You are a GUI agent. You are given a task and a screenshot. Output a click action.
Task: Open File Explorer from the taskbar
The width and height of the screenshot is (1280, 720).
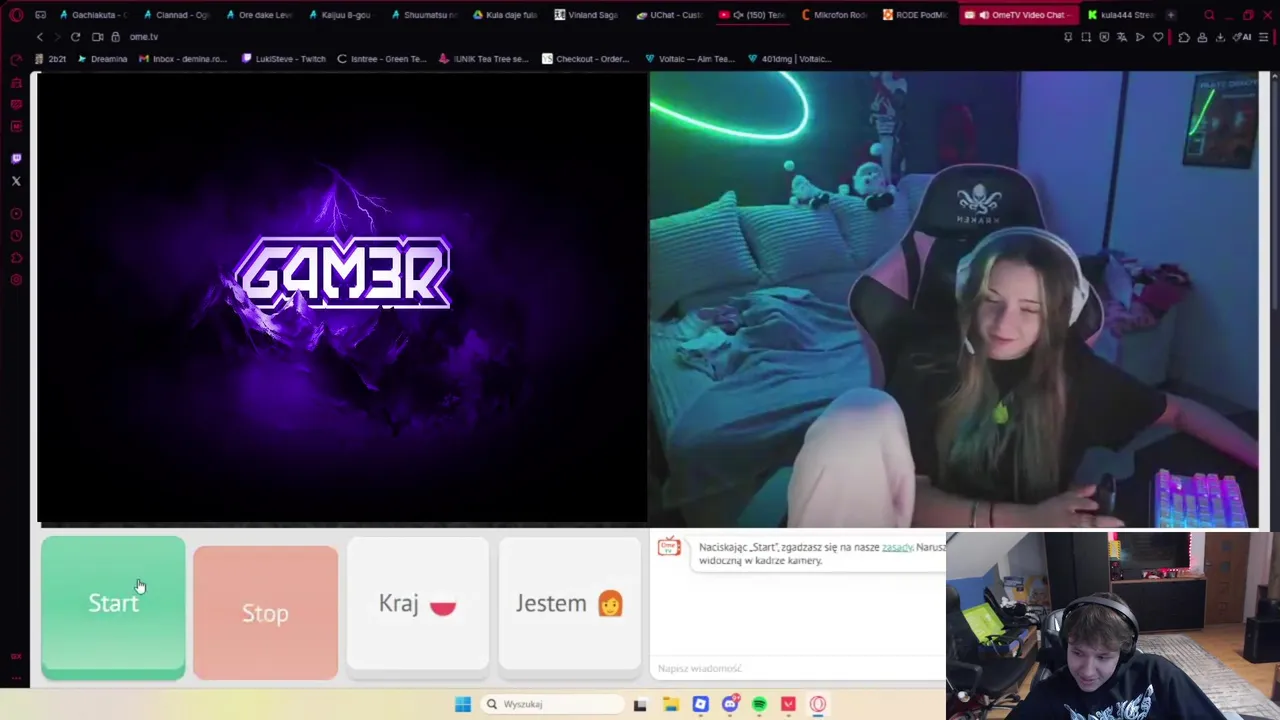670,704
